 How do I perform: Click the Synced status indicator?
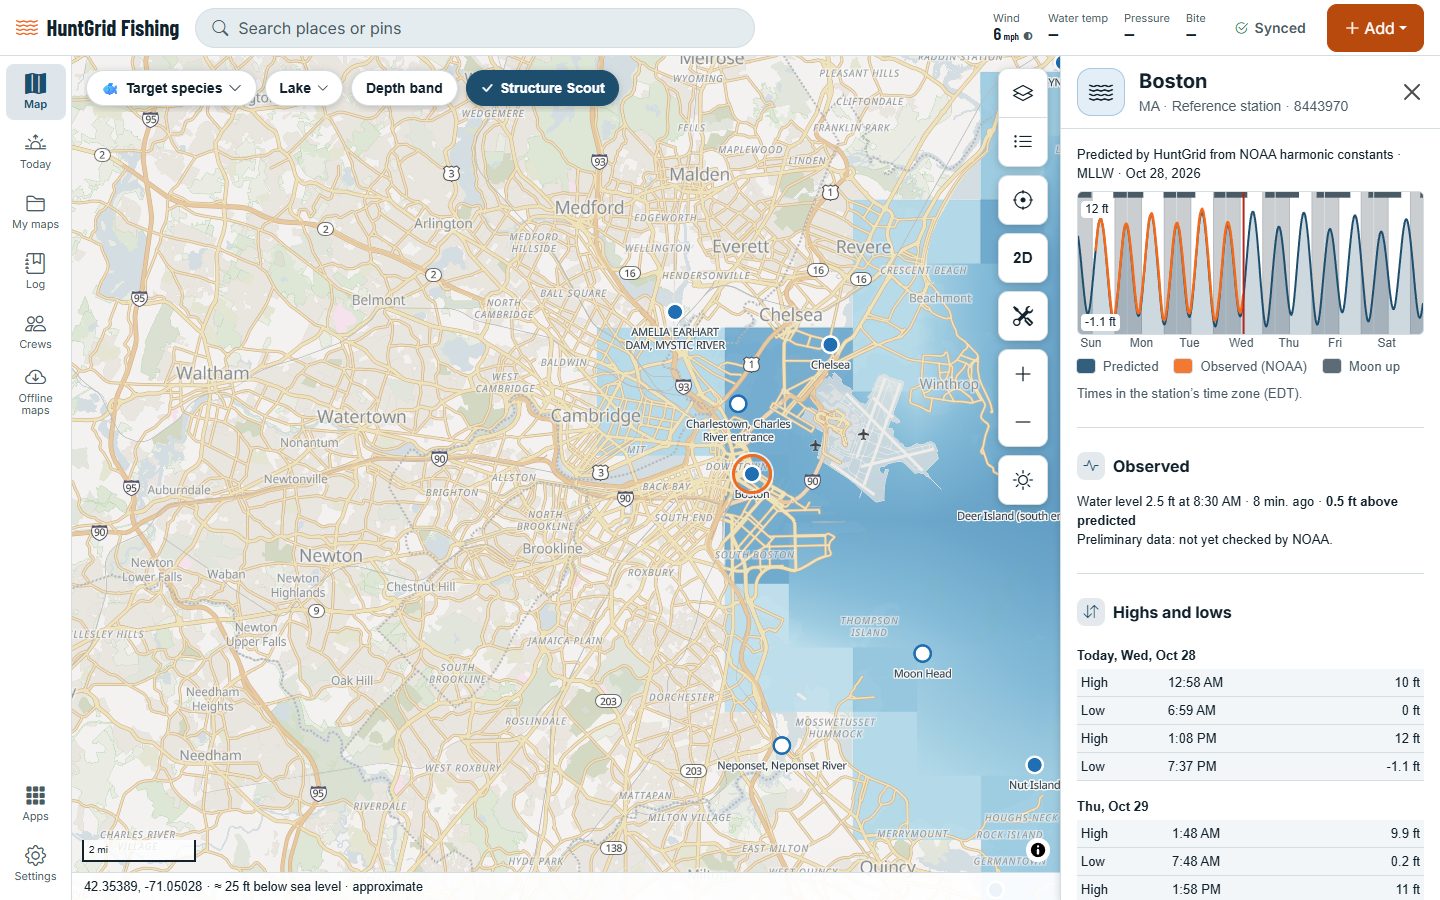click(1270, 28)
